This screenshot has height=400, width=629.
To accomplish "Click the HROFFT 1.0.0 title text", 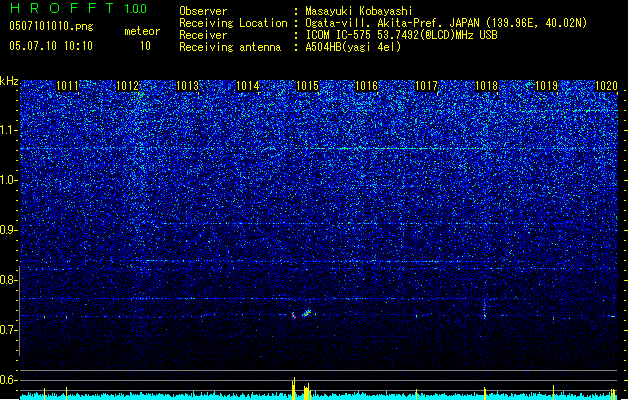I will click(x=78, y=8).
